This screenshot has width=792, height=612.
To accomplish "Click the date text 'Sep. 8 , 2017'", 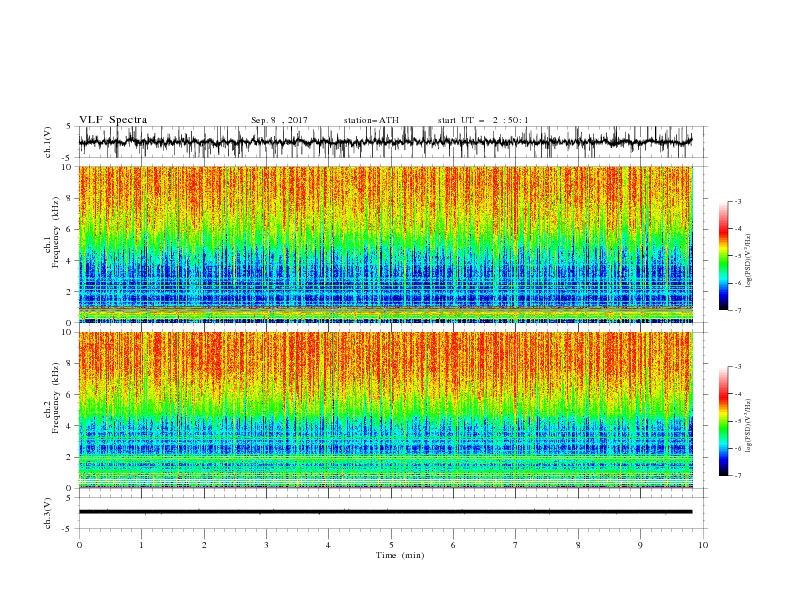I will [279, 120].
